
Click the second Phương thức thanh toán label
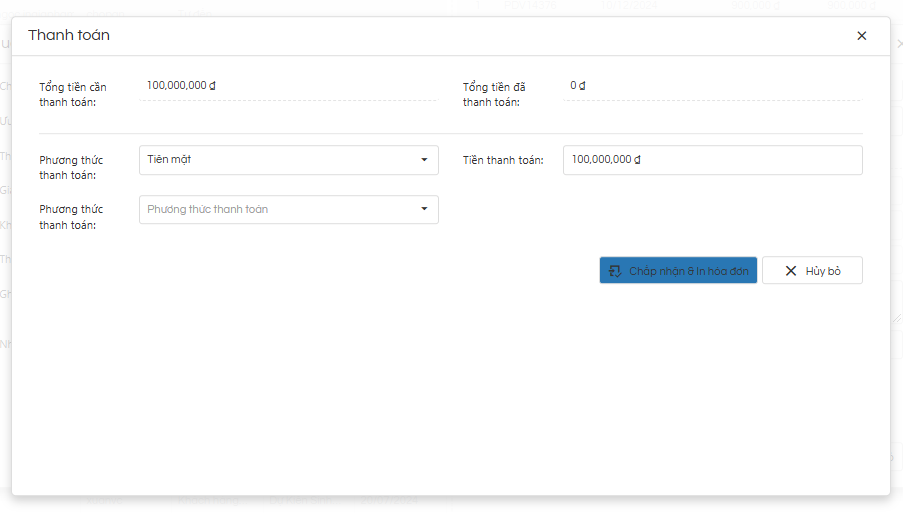click(71, 217)
